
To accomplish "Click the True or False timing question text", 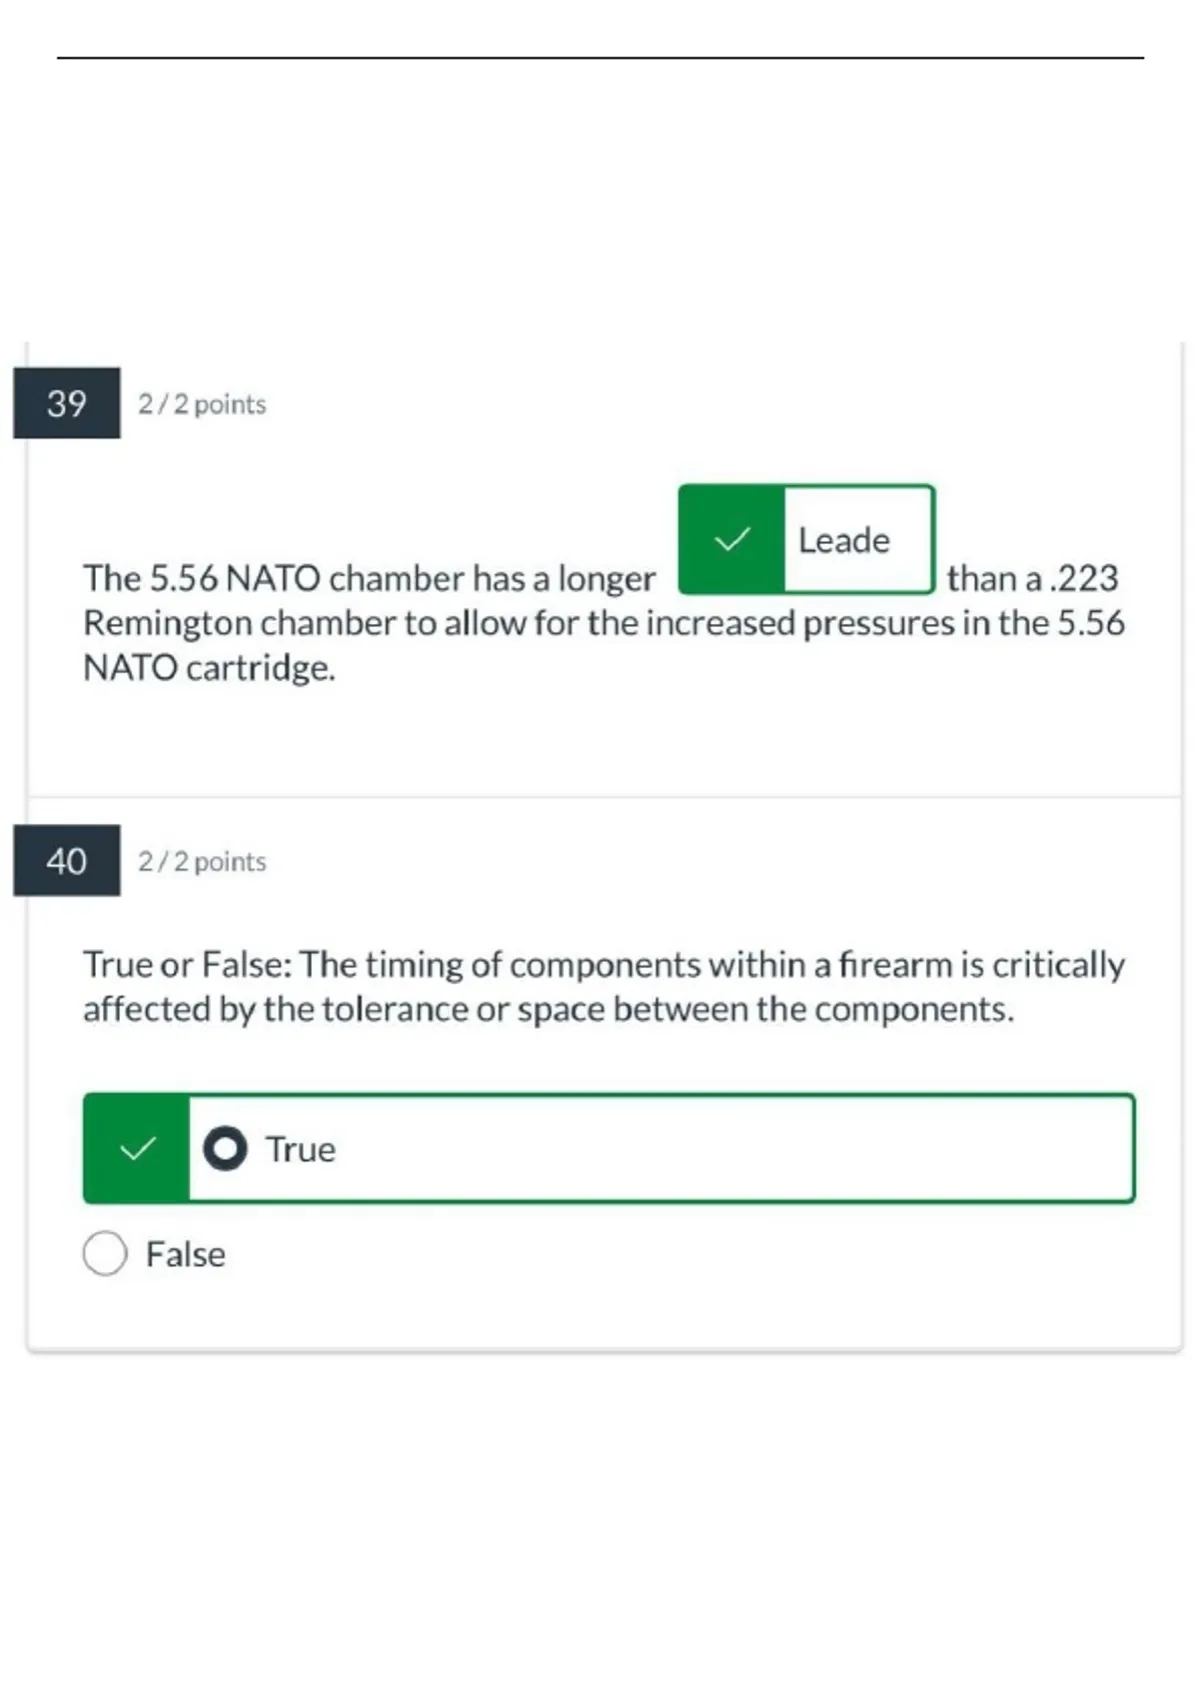I will point(604,986).
